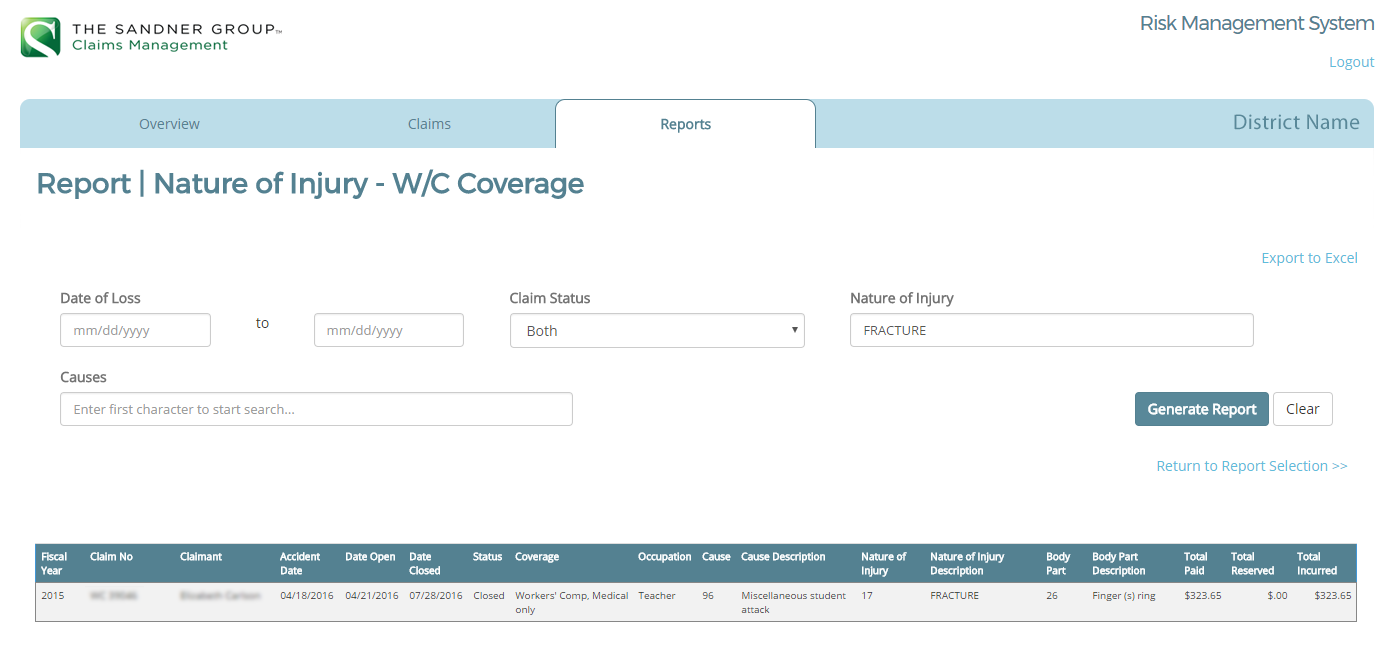Switch to the Overview tab

click(x=169, y=124)
